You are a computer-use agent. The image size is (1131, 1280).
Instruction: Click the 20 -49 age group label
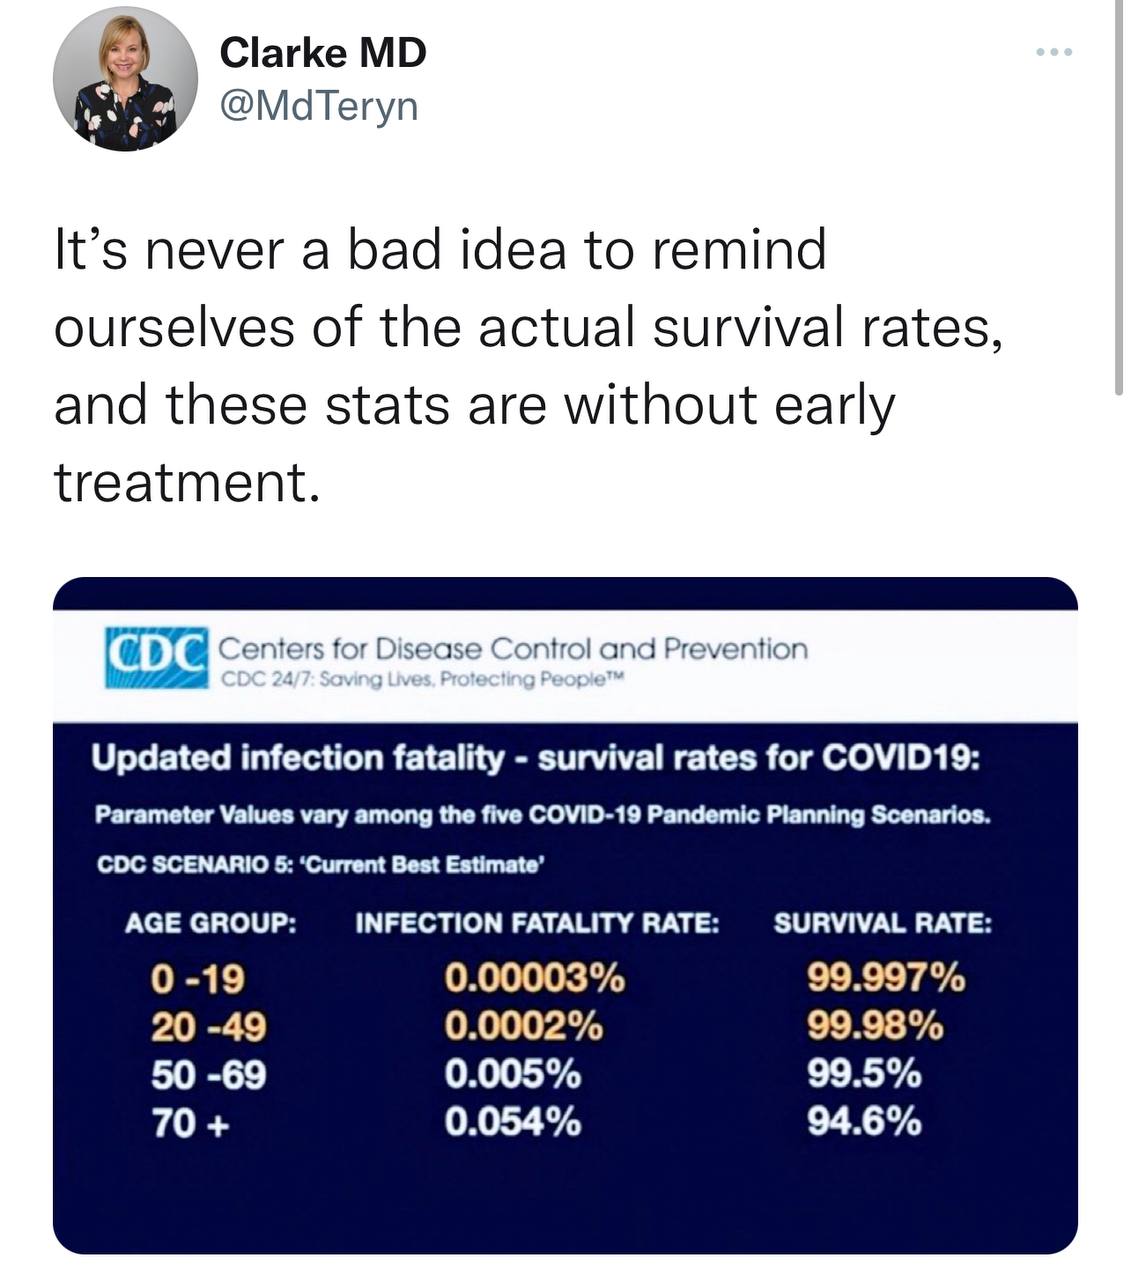click(208, 1027)
